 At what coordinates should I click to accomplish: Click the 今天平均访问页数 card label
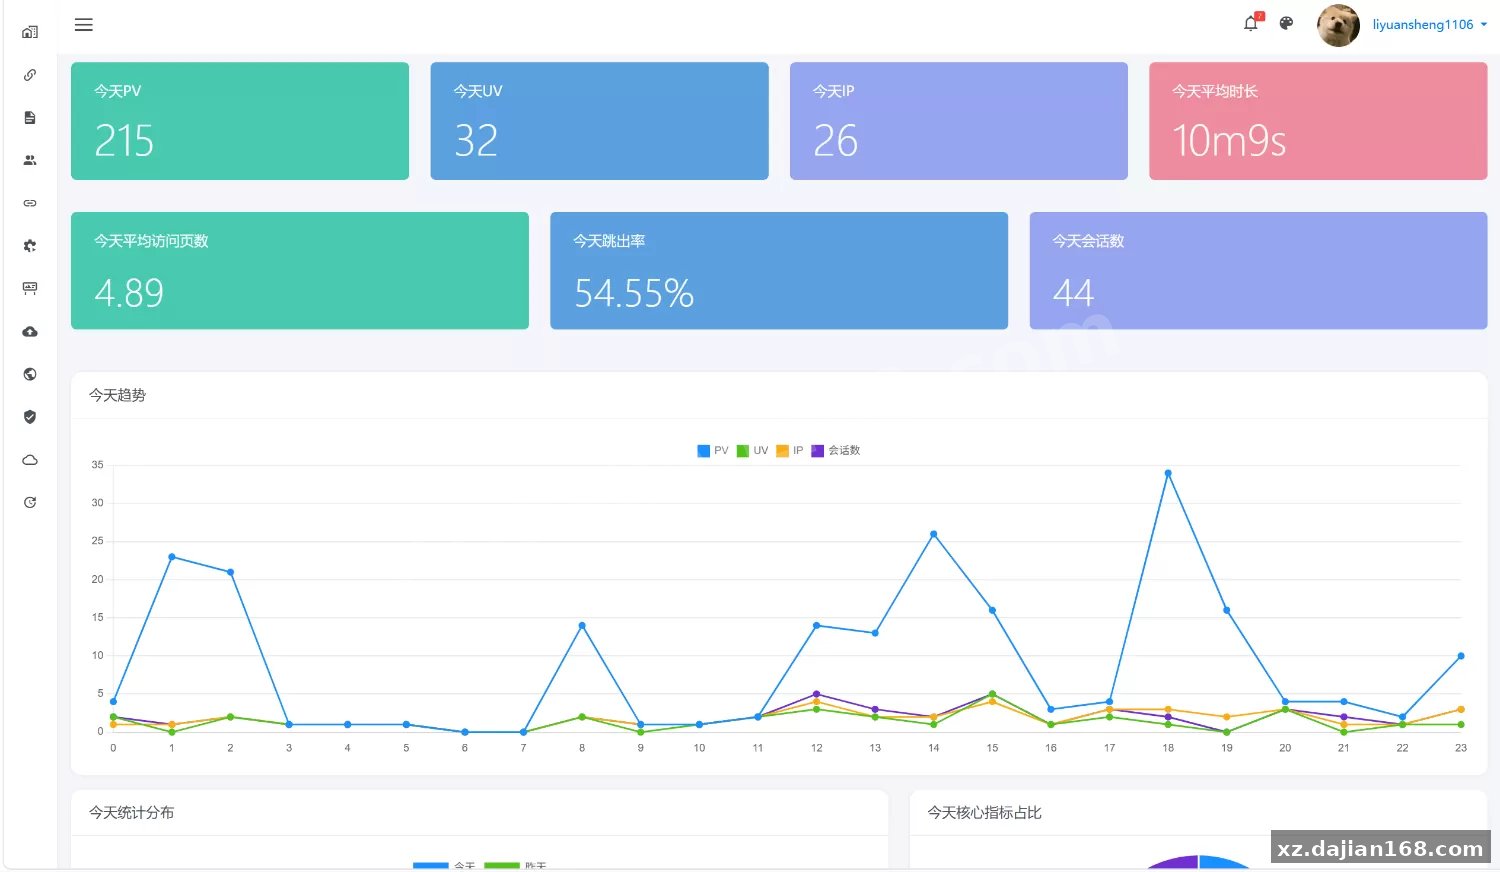pyautogui.click(x=151, y=241)
